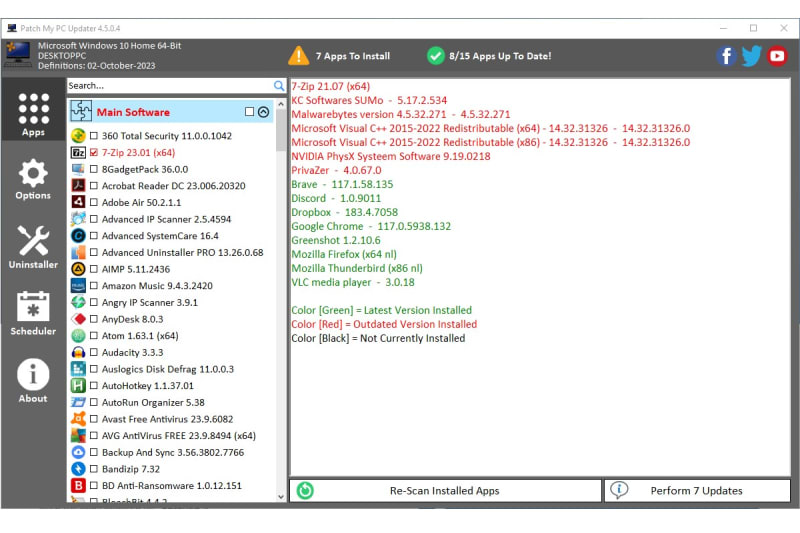Image resolution: width=800 pixels, height=533 pixels.
Task: Click the BD Anti-Ransomware icon
Action: [78, 486]
